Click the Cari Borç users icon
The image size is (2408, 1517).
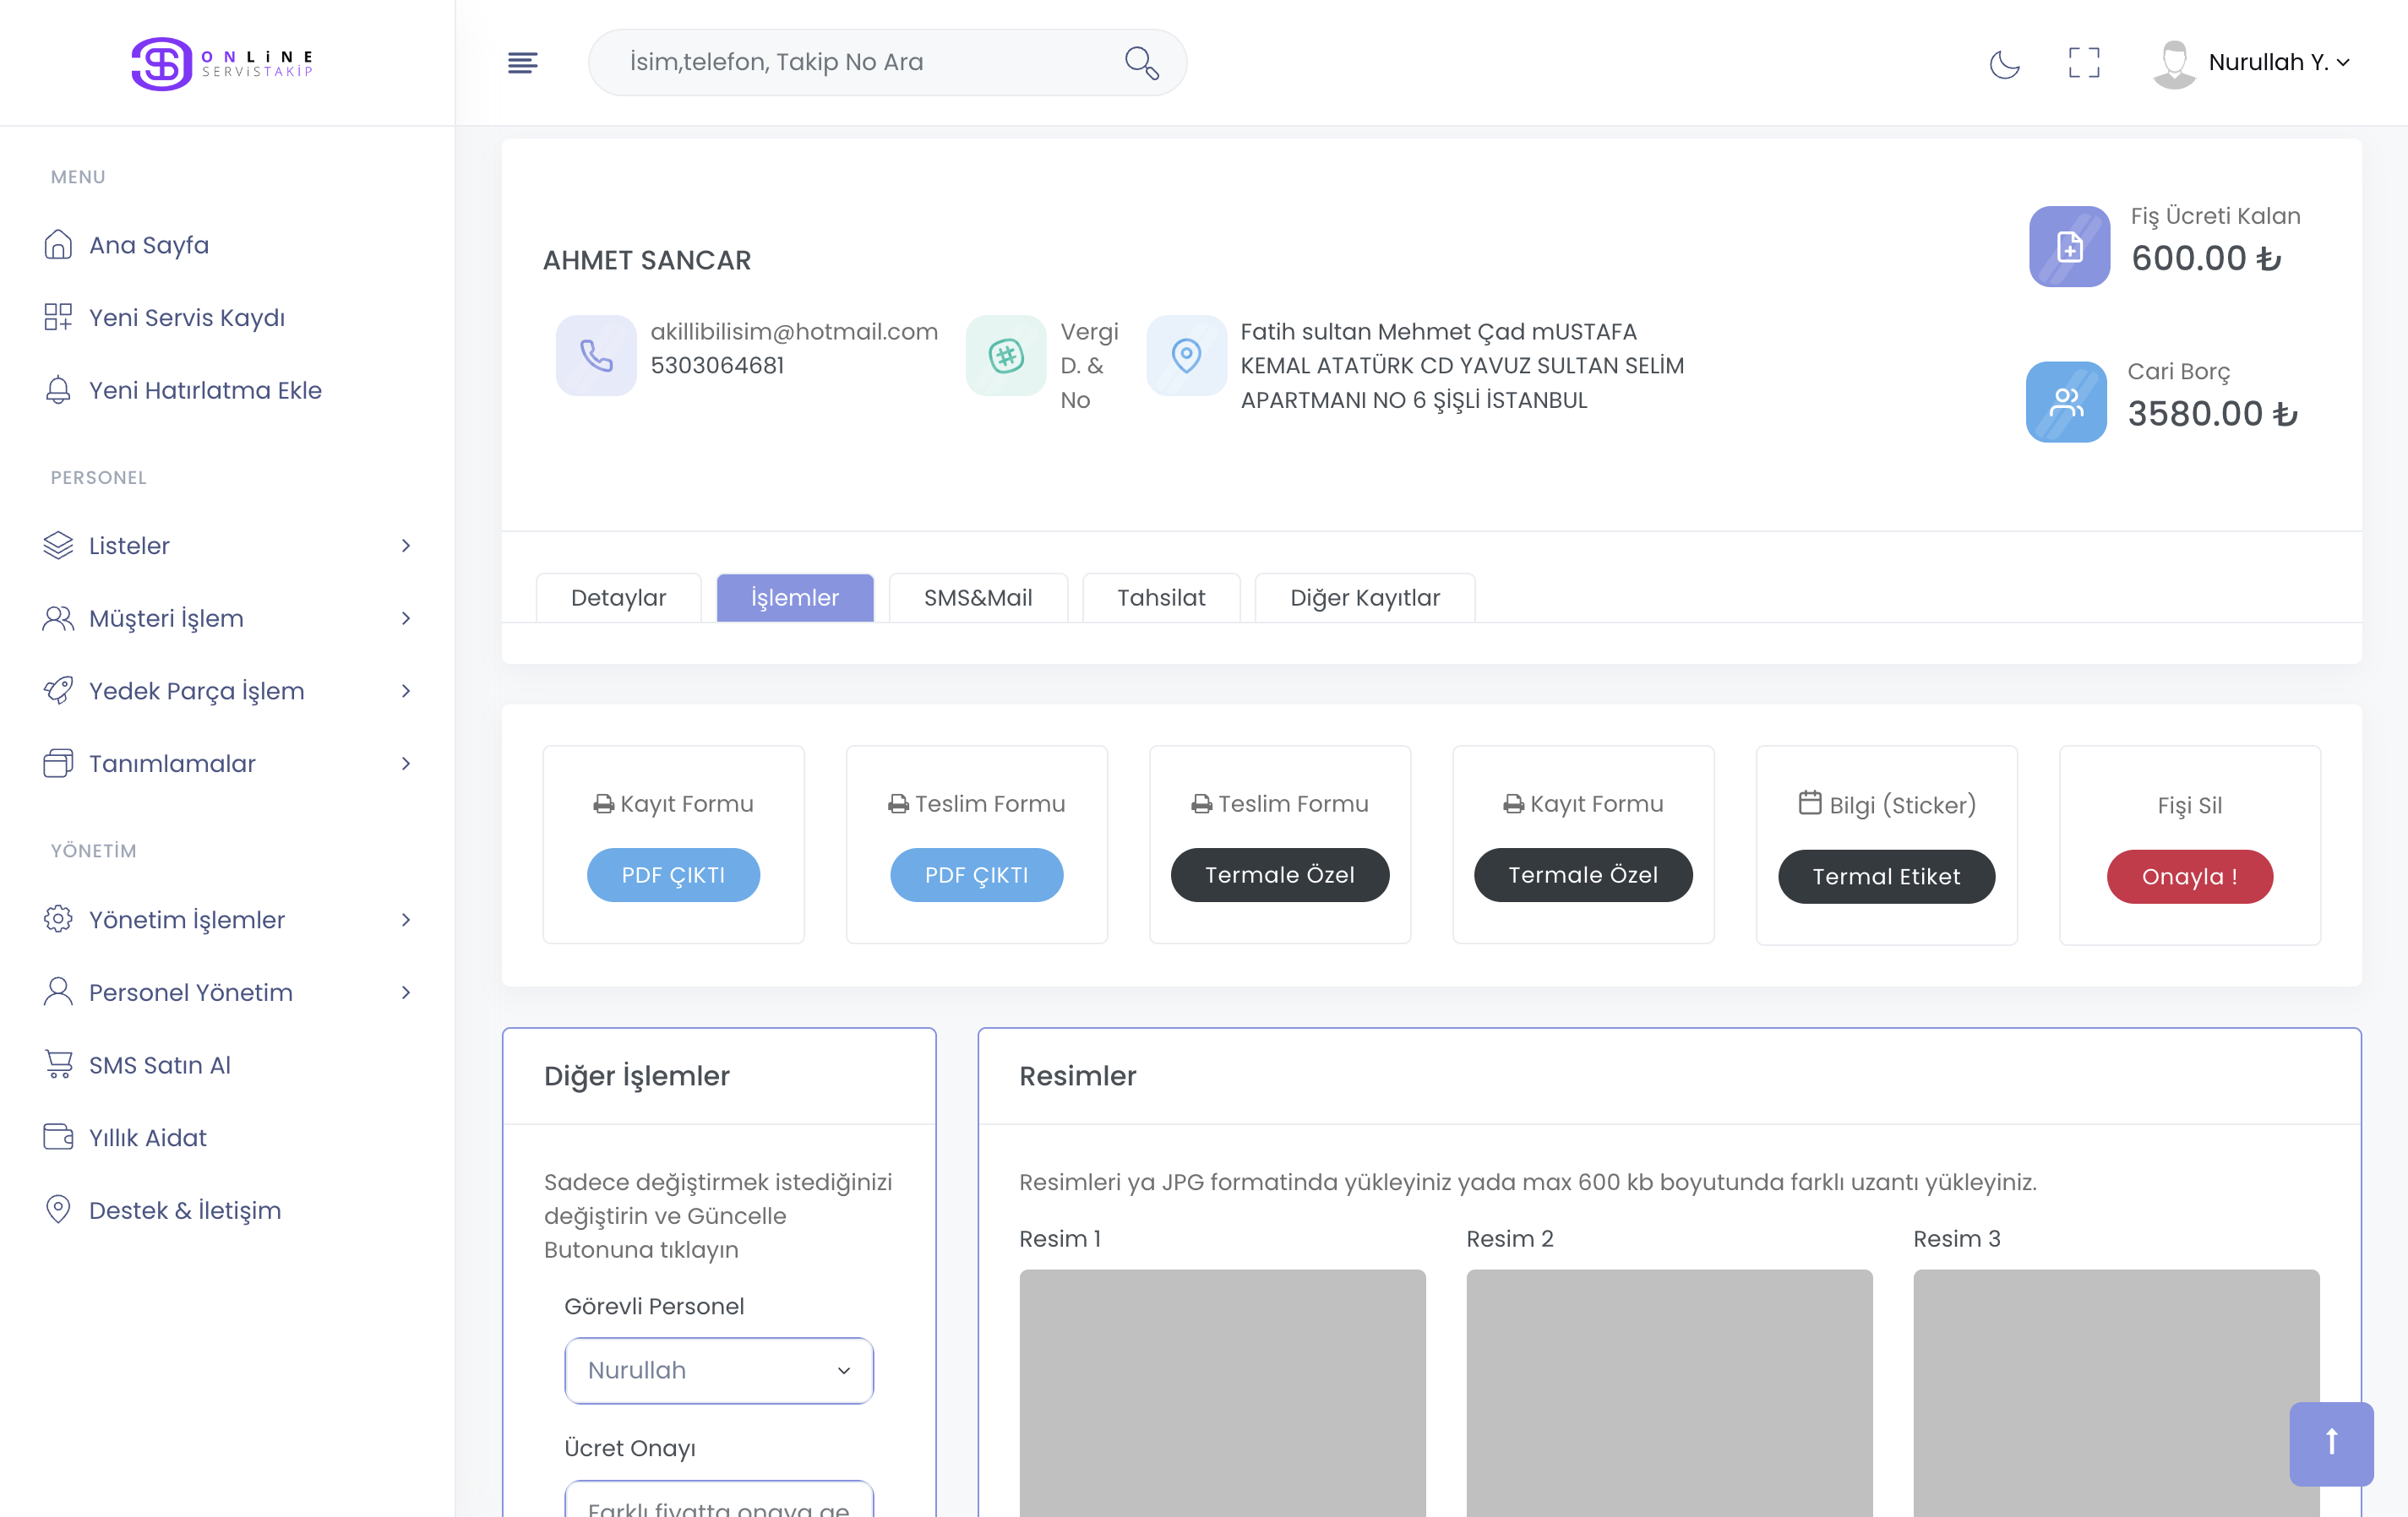coord(2066,402)
